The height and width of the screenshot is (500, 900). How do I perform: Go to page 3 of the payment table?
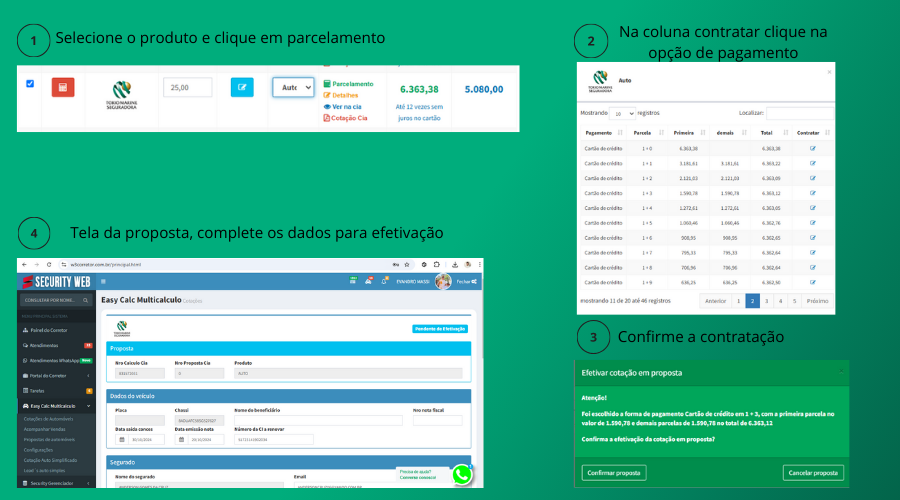click(x=768, y=300)
